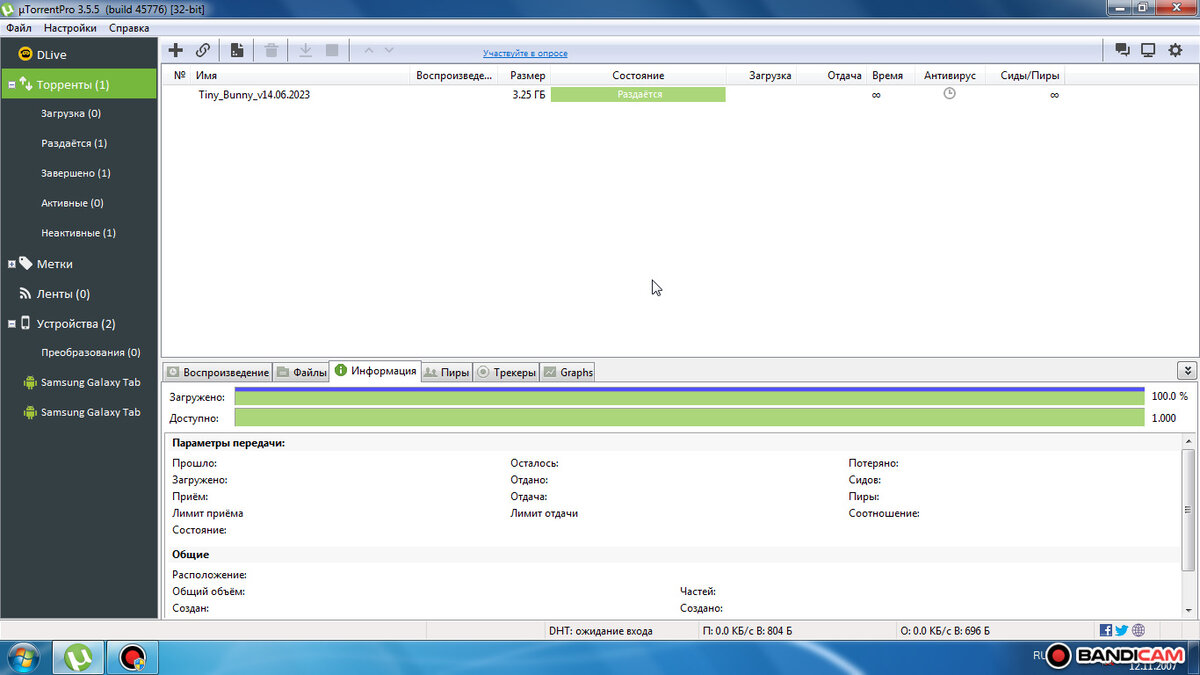Open remote monitor icon in toolbar

1148,50
